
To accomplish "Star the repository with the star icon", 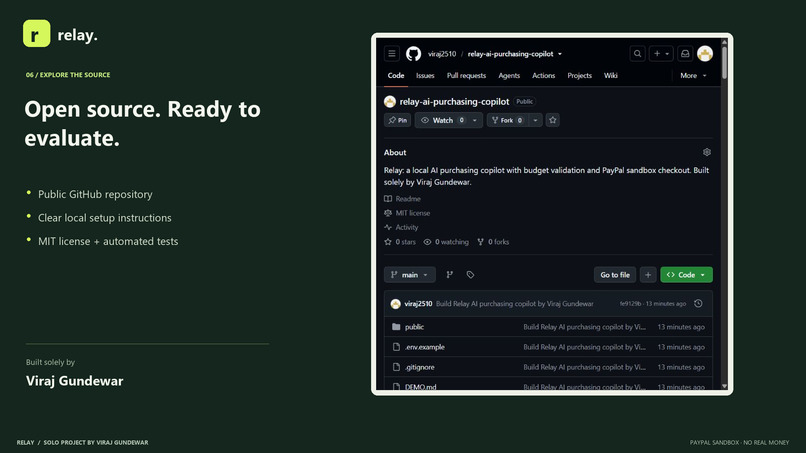I will [x=553, y=120].
